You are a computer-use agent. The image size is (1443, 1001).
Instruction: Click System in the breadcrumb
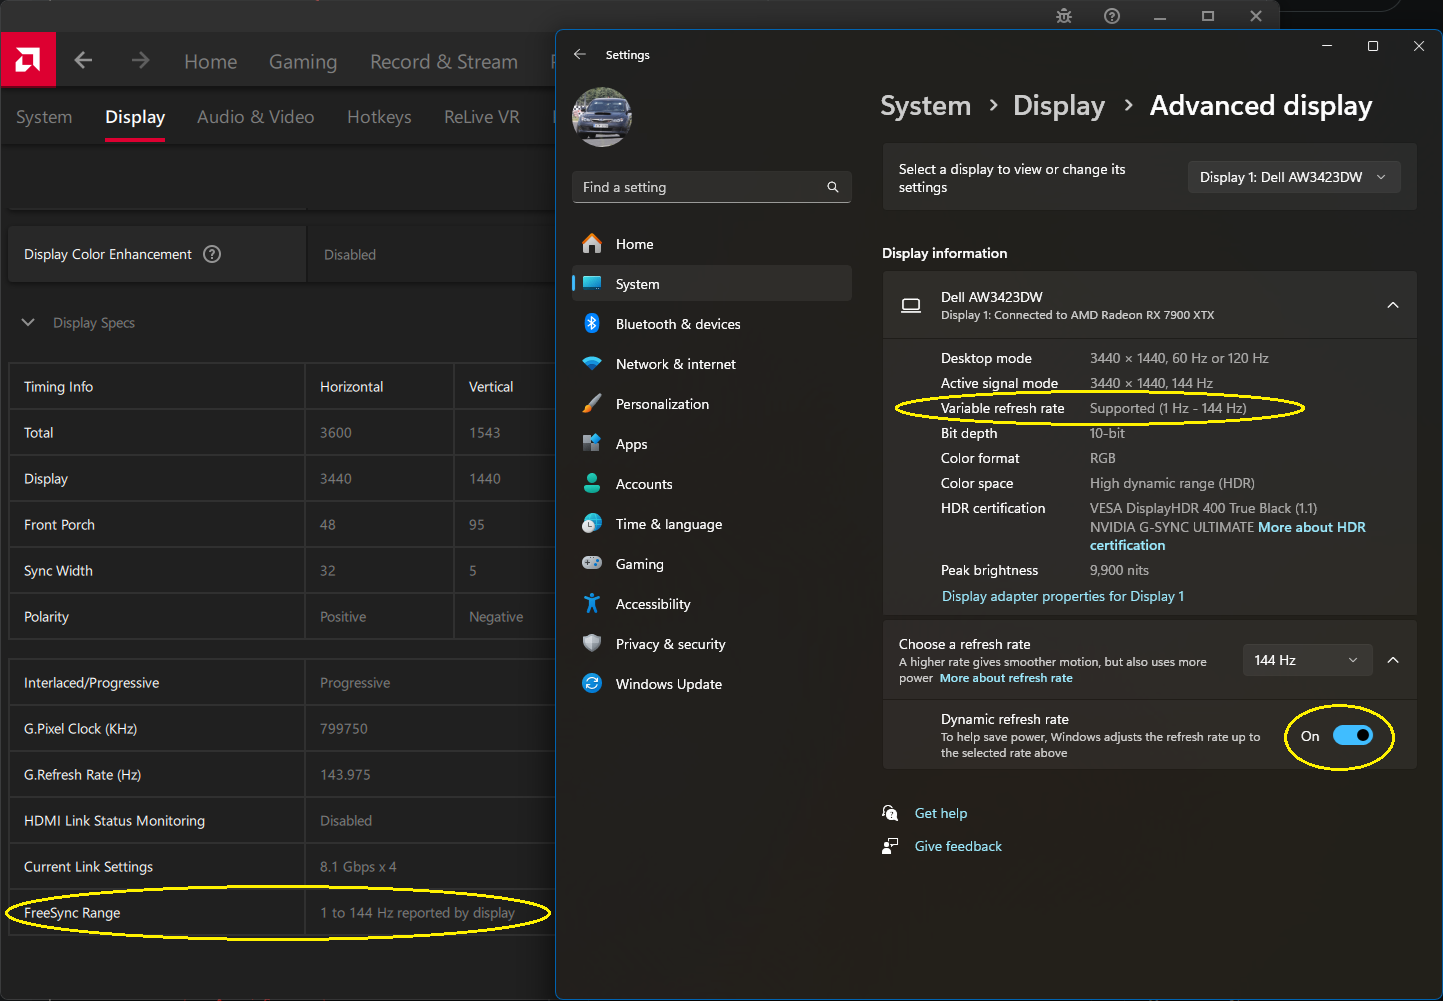pyautogui.click(x=926, y=106)
